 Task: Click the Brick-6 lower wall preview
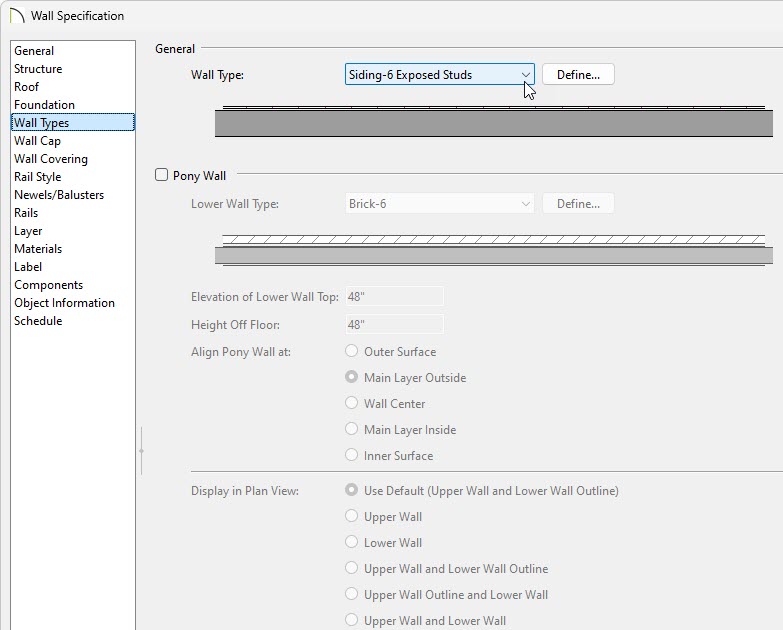coord(494,251)
